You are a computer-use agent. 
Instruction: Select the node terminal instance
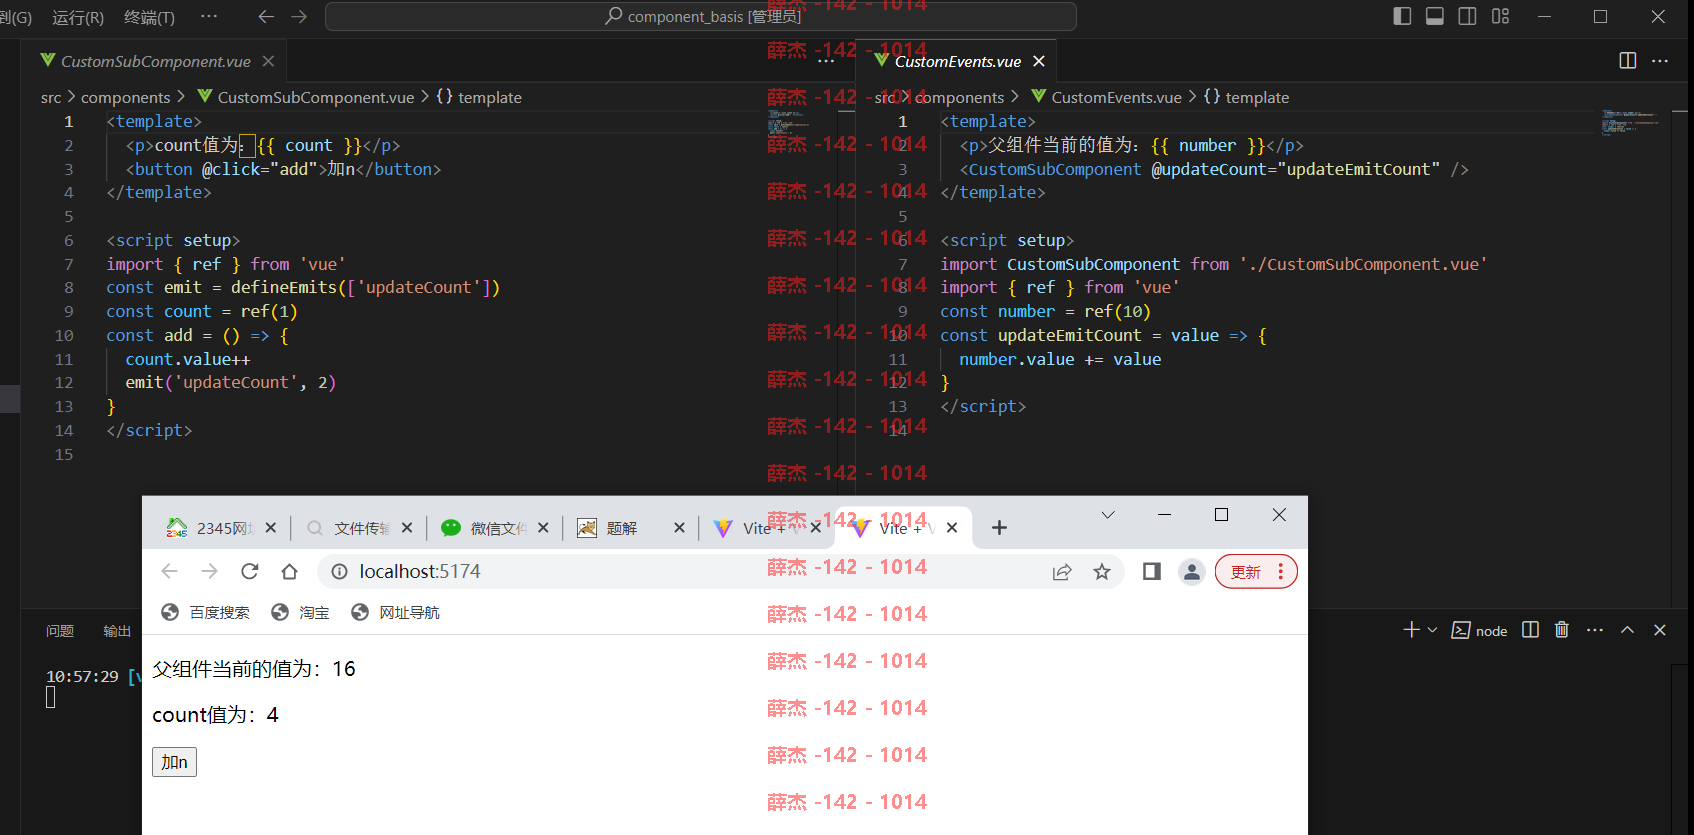pyautogui.click(x=1480, y=630)
